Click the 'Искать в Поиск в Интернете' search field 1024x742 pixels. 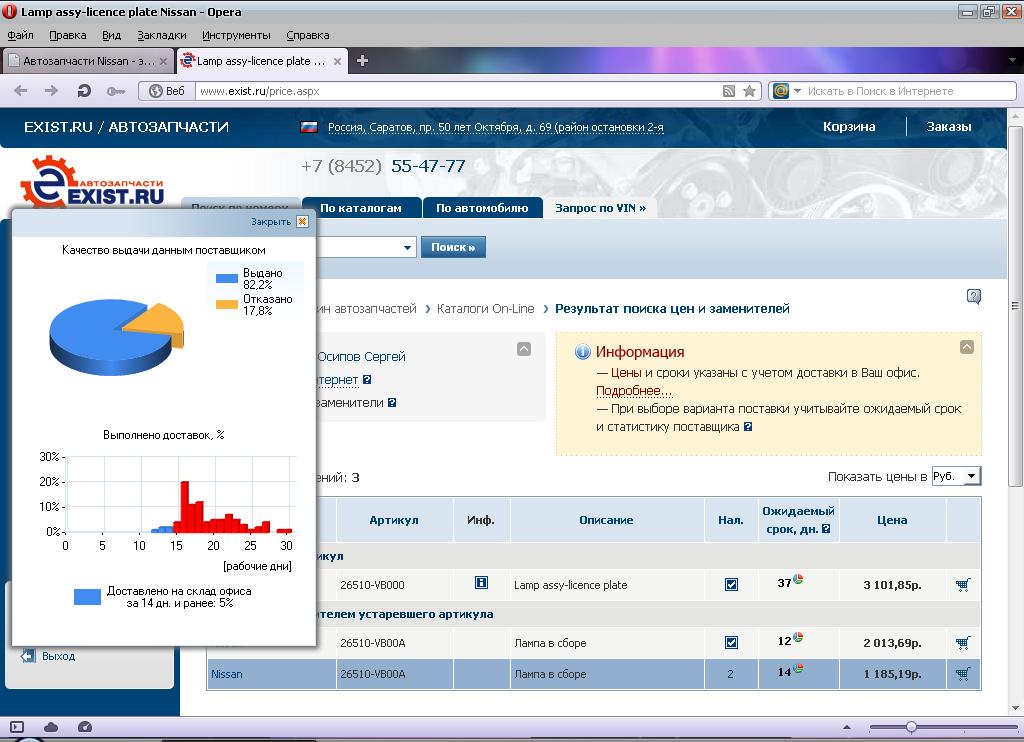[909, 91]
